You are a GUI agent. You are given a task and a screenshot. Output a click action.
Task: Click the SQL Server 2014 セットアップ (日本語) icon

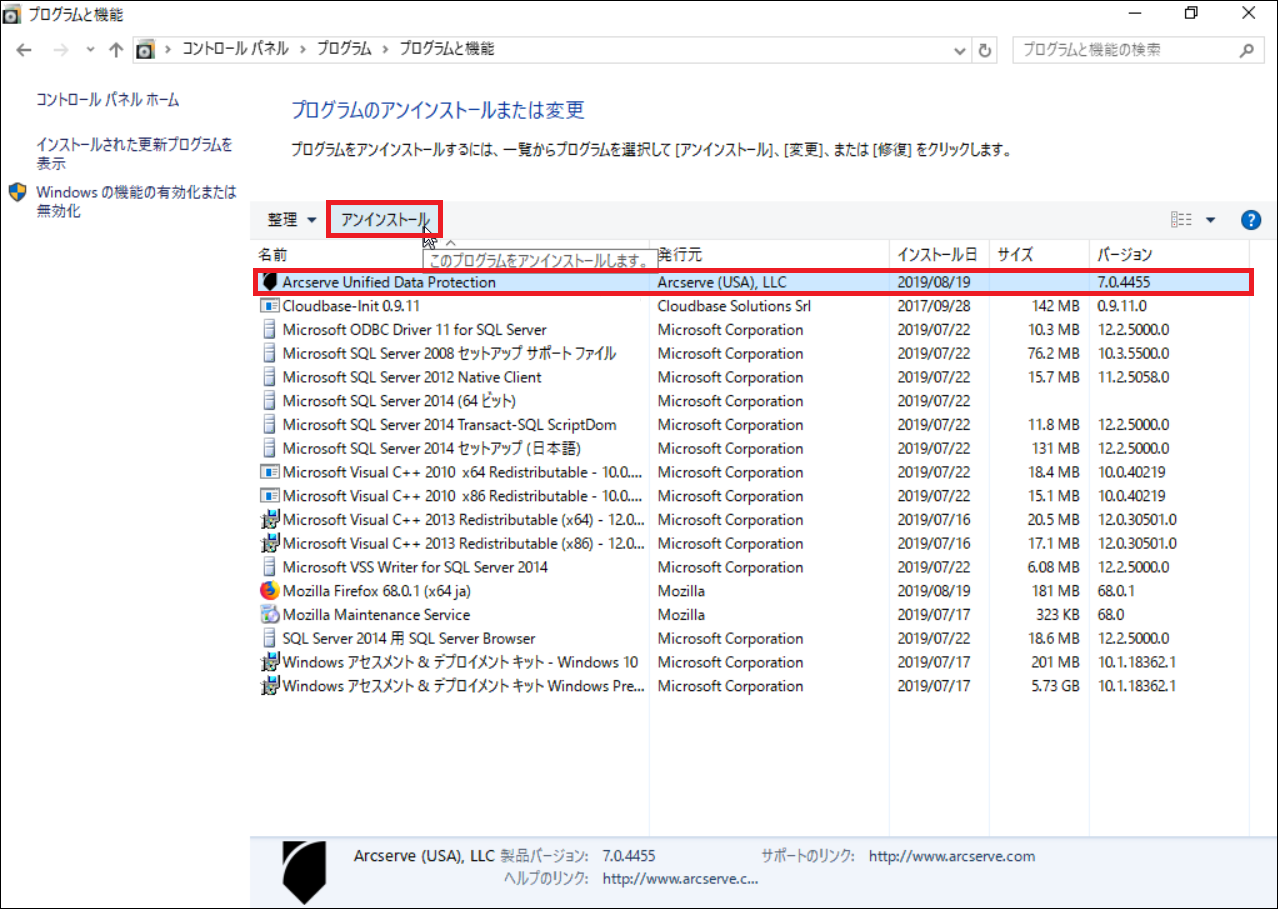(x=269, y=448)
